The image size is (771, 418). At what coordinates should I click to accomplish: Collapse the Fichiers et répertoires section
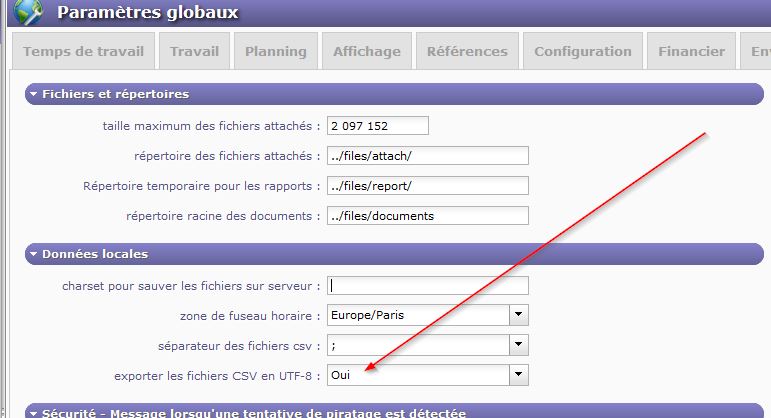click(33, 94)
